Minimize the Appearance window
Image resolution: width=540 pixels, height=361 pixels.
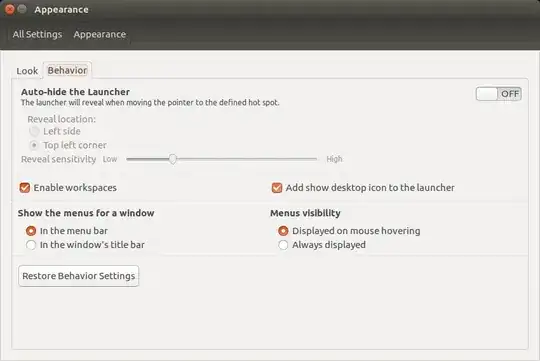coord(22,9)
